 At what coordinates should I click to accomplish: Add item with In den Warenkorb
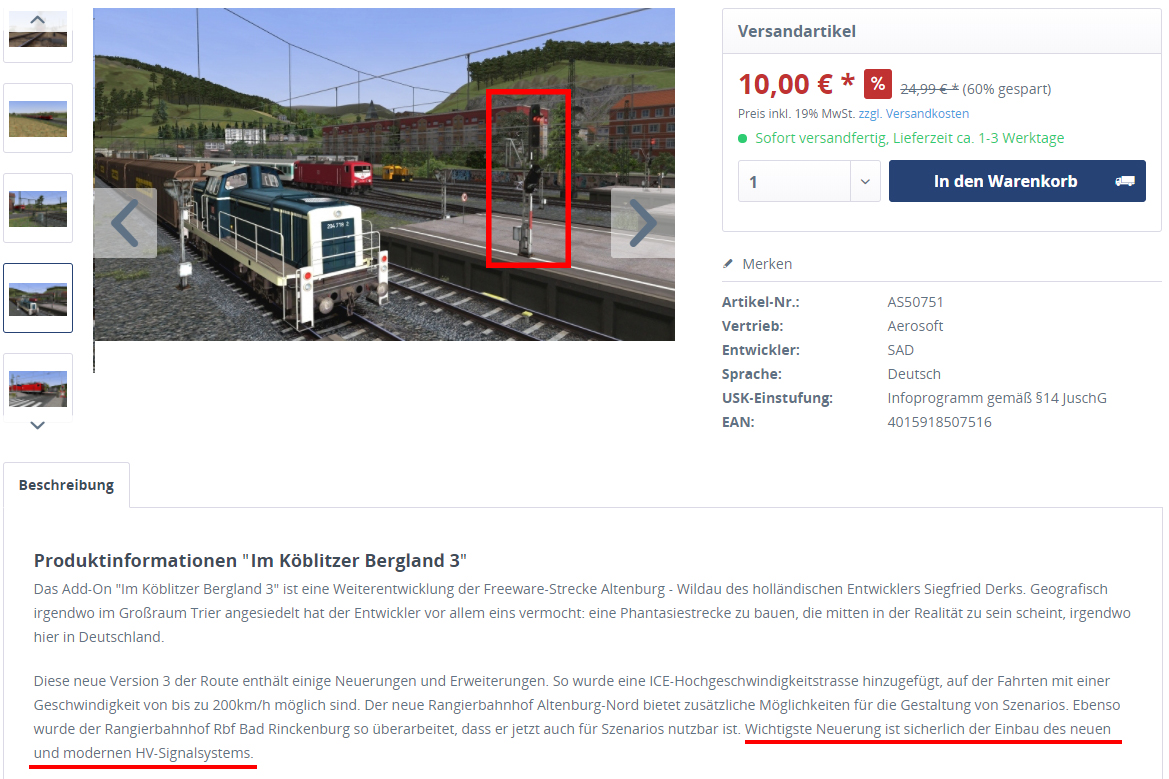(x=1017, y=181)
